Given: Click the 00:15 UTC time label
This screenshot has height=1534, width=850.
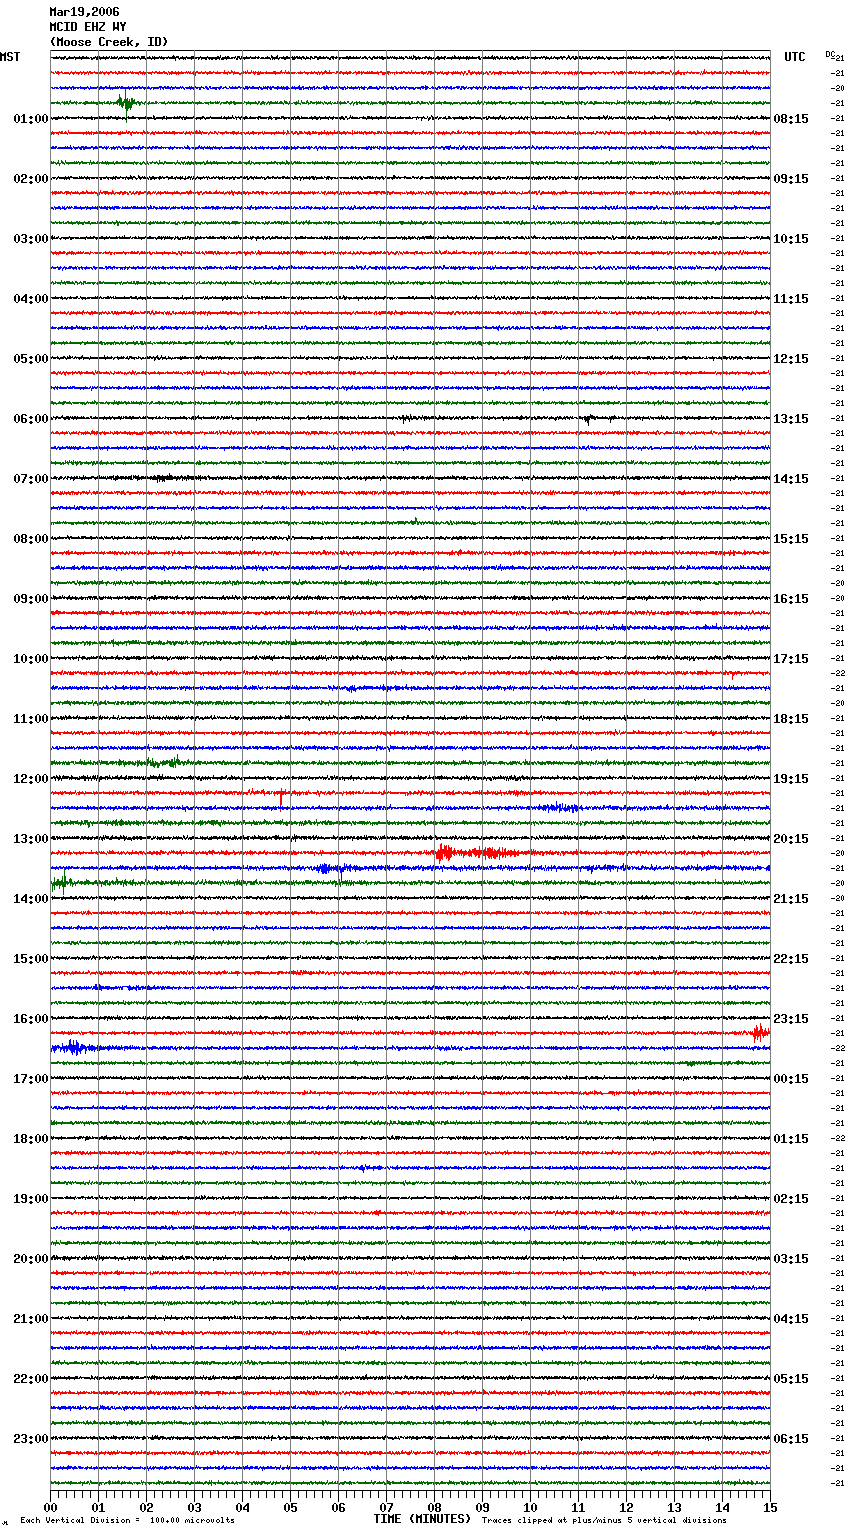Looking at the screenshot, I should (791, 1079).
